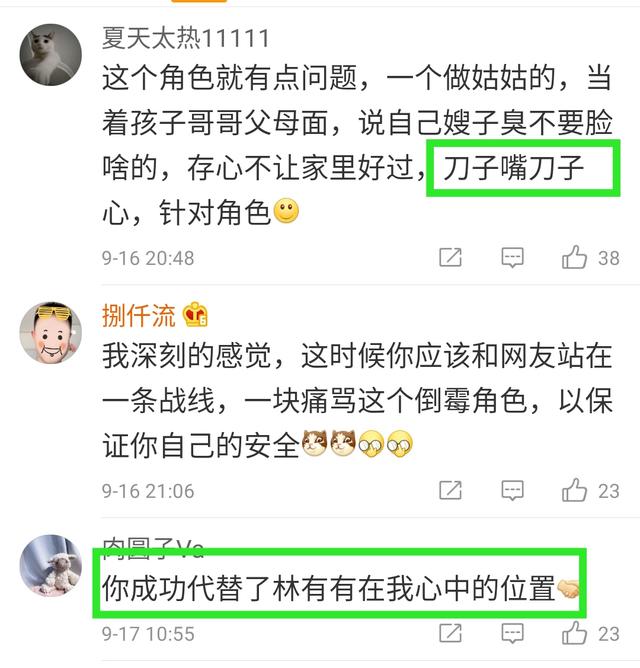
Task: Click the crown membership badge beside 捌仟流
Action: [x=195, y=314]
